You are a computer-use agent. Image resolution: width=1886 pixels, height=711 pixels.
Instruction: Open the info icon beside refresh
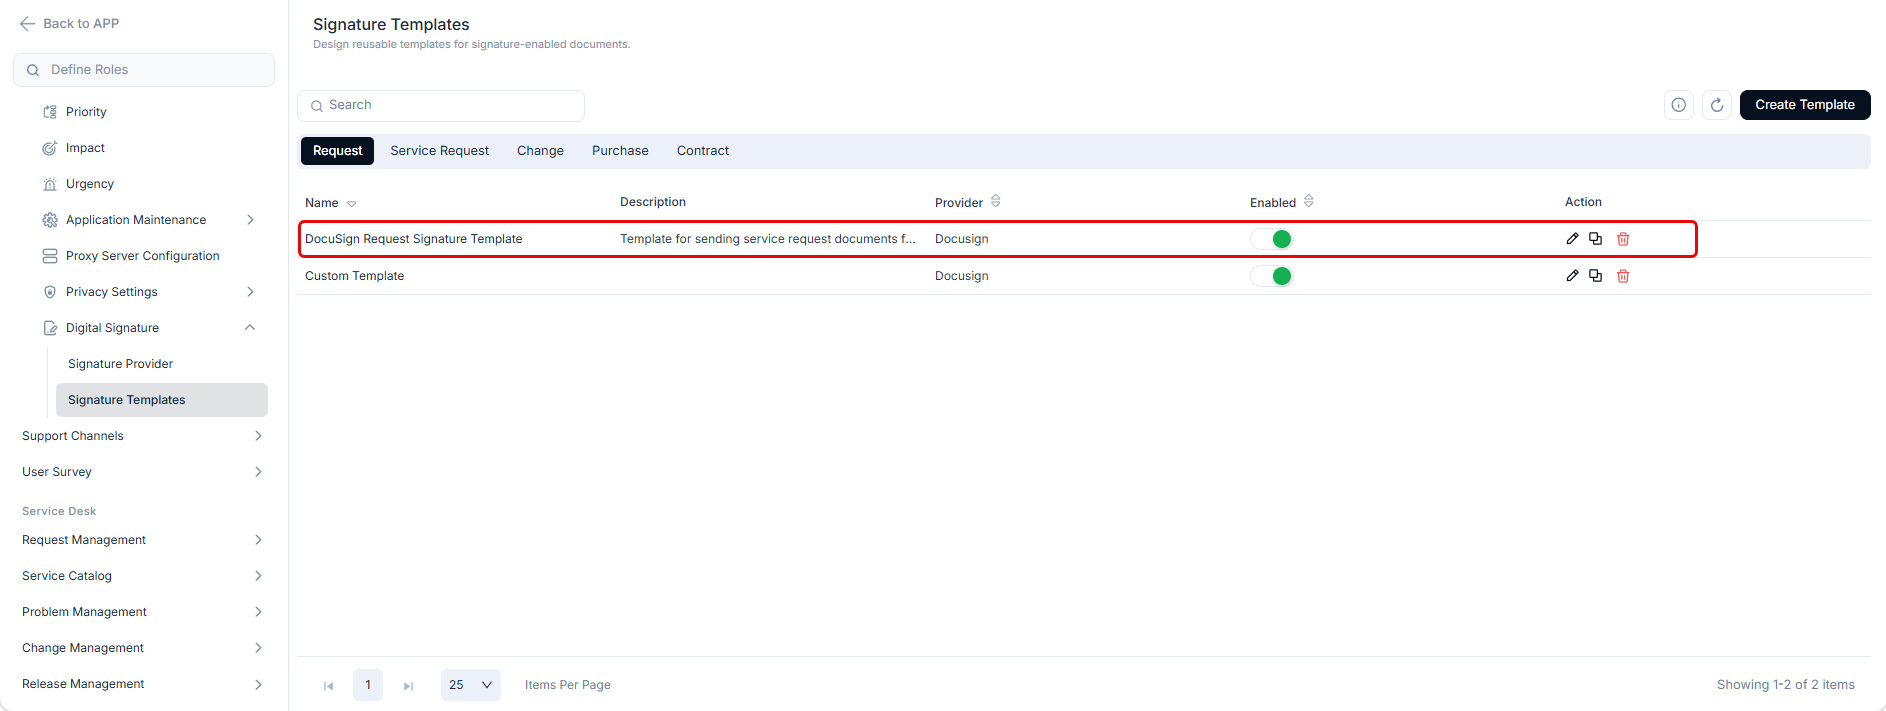[1679, 105]
